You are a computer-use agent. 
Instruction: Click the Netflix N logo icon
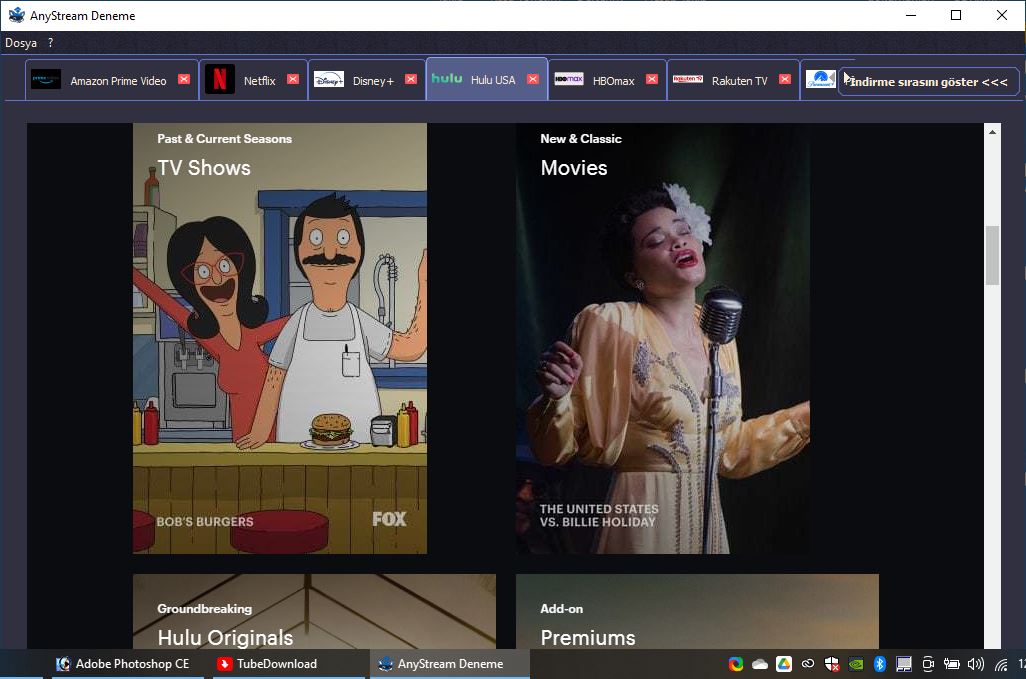tap(219, 80)
